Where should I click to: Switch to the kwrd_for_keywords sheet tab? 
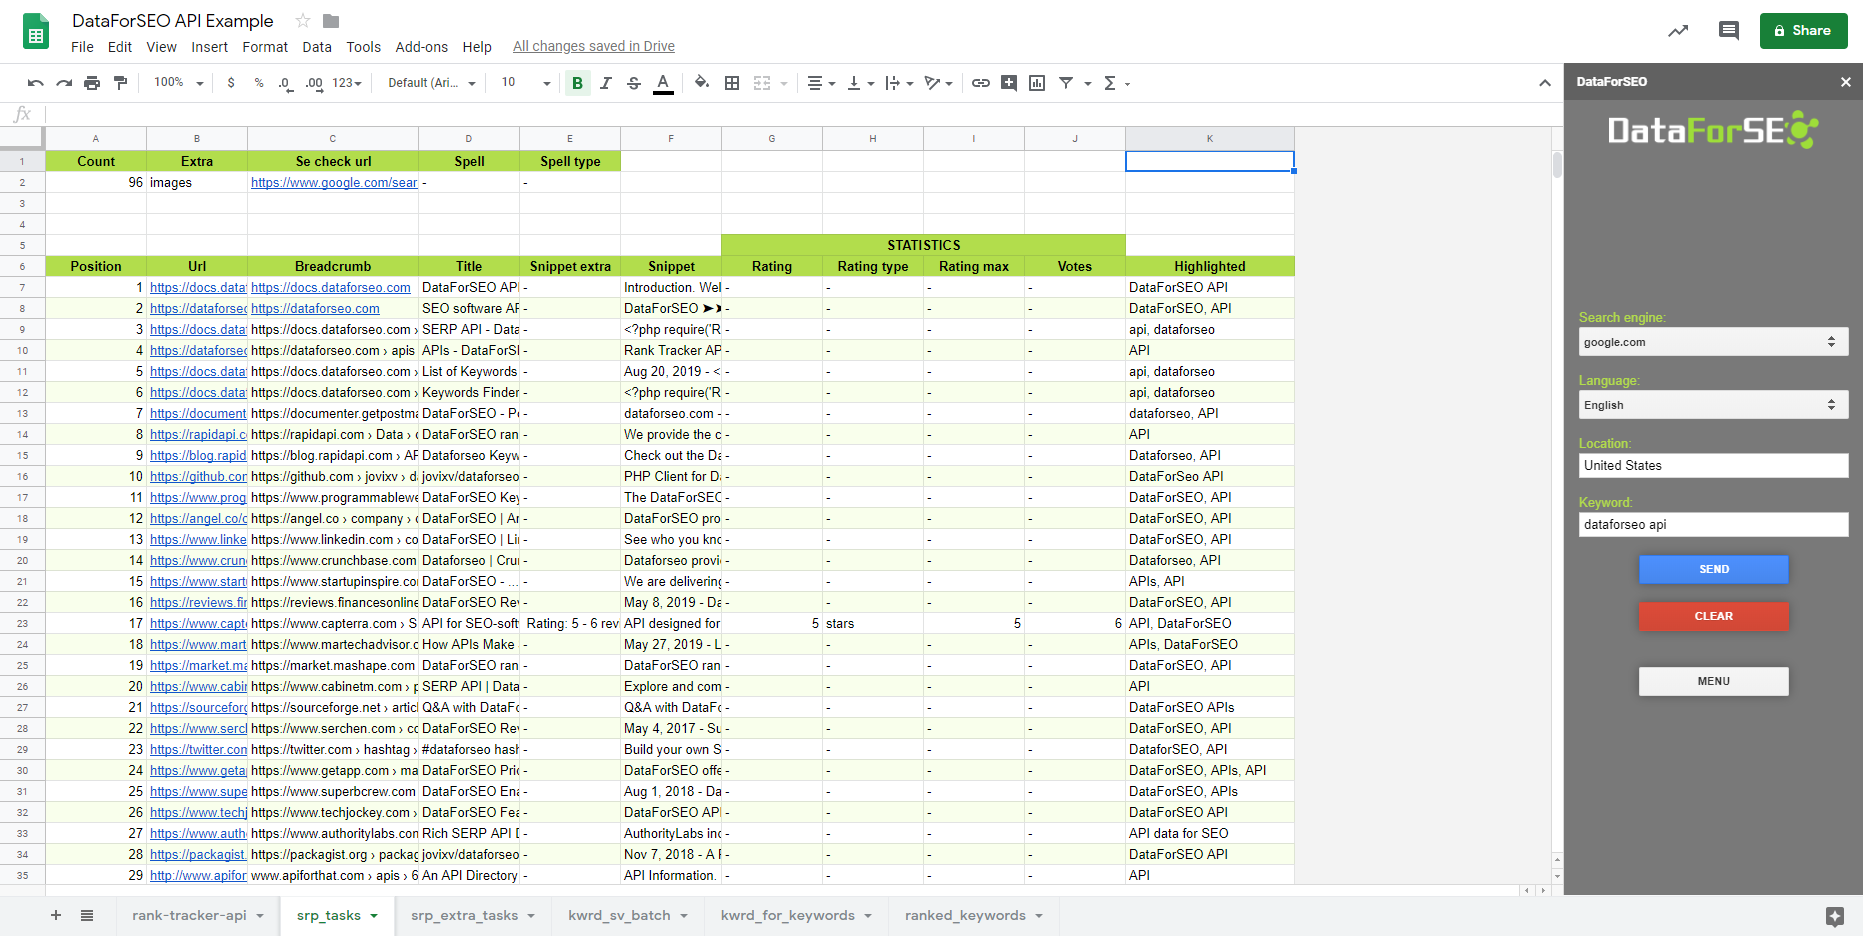click(x=796, y=915)
